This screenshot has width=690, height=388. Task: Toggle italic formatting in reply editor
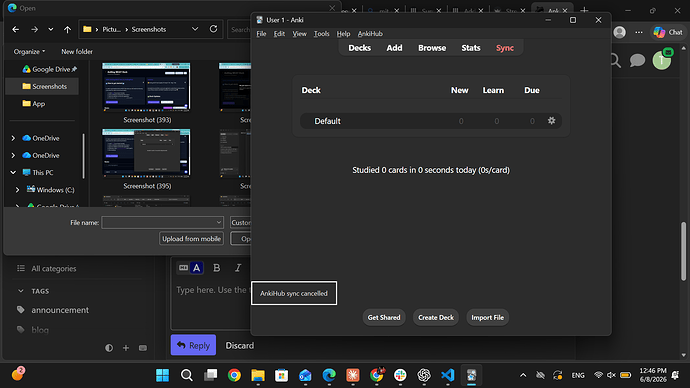(238, 267)
